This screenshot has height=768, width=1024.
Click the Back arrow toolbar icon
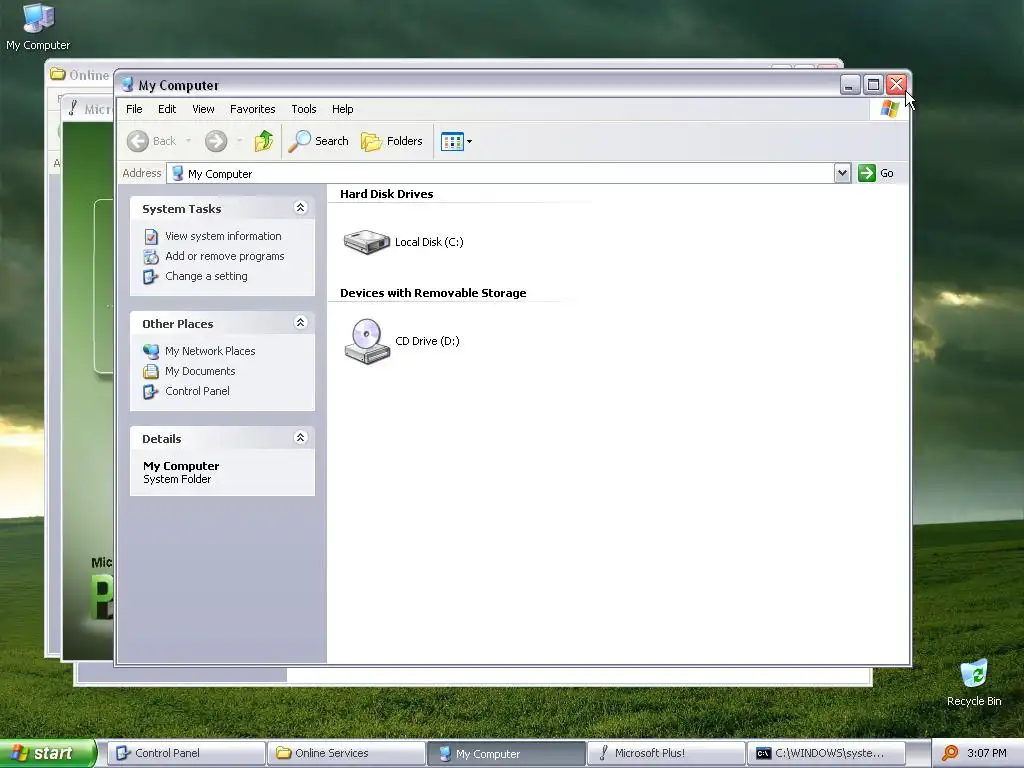(138, 141)
